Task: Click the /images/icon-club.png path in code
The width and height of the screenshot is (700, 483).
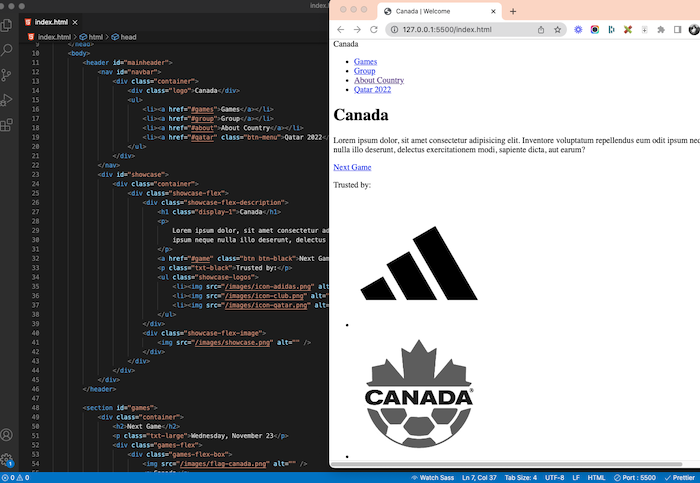Action: 266,296
